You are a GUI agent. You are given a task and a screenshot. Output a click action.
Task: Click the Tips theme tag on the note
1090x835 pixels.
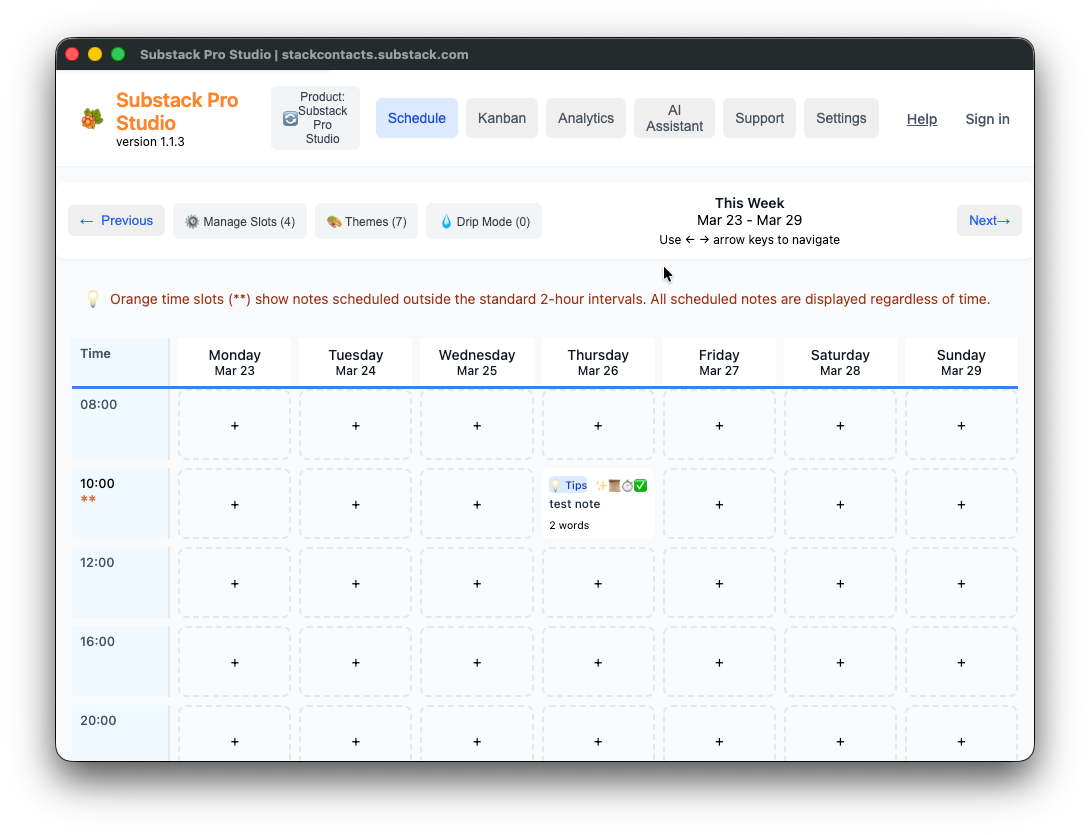(x=569, y=485)
